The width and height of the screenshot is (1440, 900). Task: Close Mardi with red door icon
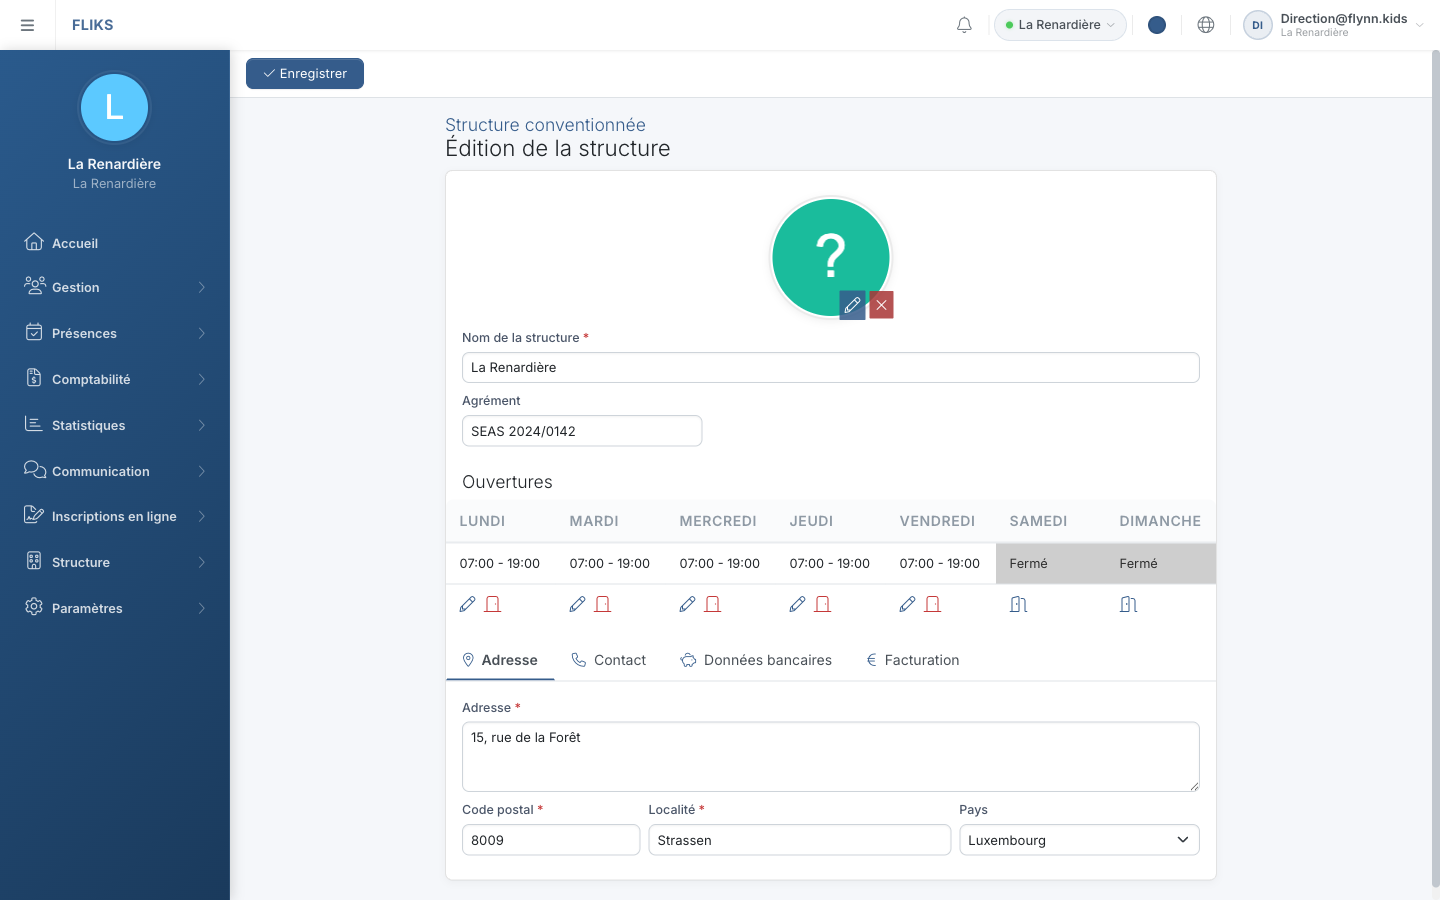(x=603, y=604)
